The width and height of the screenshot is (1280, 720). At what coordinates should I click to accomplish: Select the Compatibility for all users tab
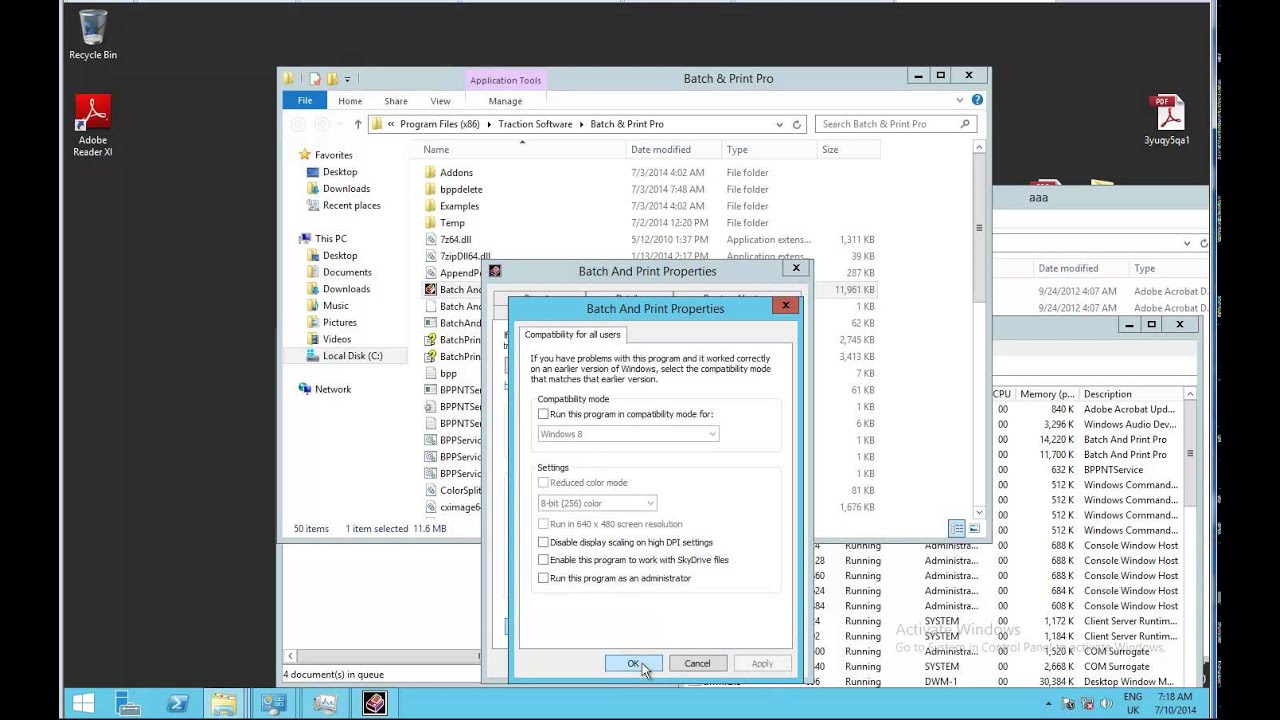pos(573,334)
